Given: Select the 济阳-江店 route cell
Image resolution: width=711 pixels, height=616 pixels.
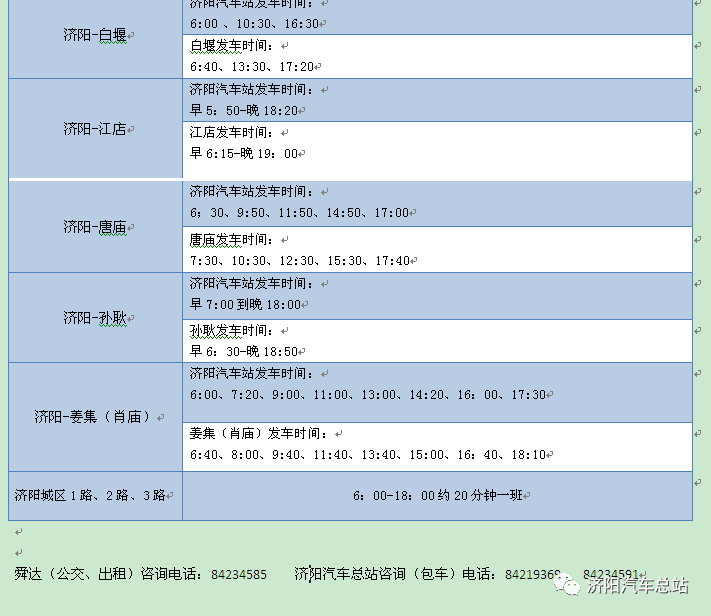Looking at the screenshot, I should pos(96,129).
